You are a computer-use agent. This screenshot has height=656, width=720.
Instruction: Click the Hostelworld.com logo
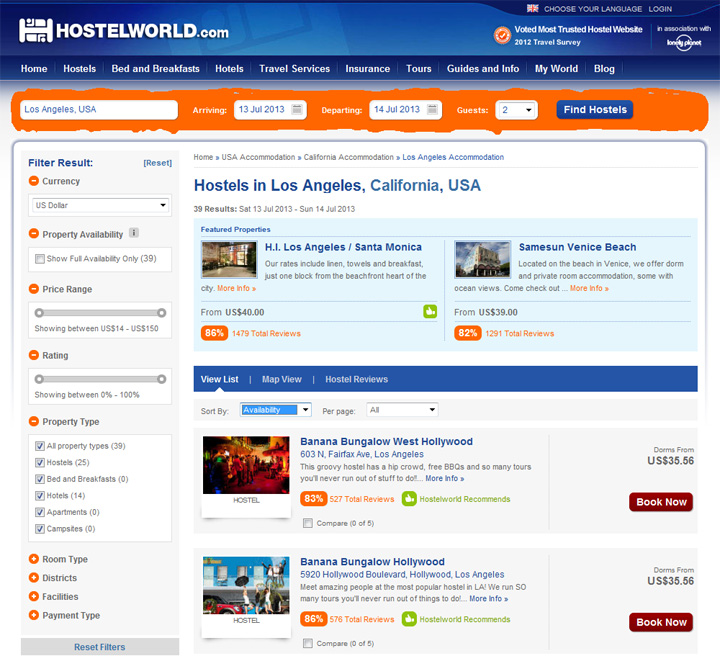[x=124, y=31]
